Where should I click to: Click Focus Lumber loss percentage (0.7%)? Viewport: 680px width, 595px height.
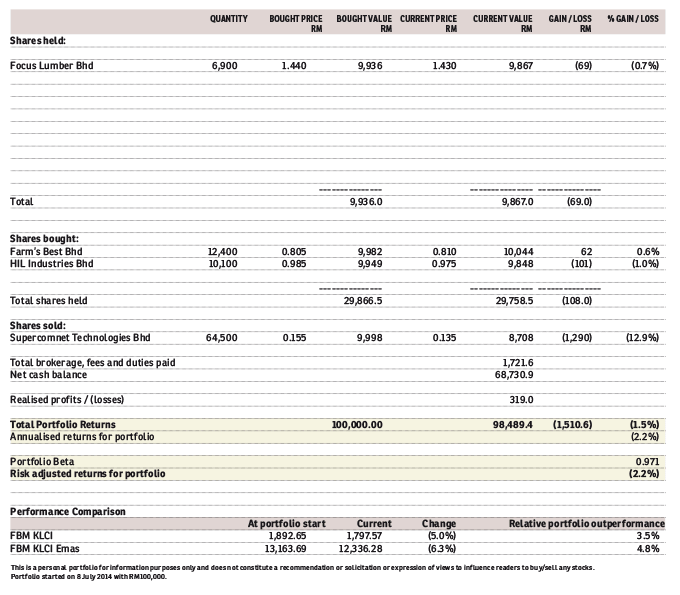point(645,66)
